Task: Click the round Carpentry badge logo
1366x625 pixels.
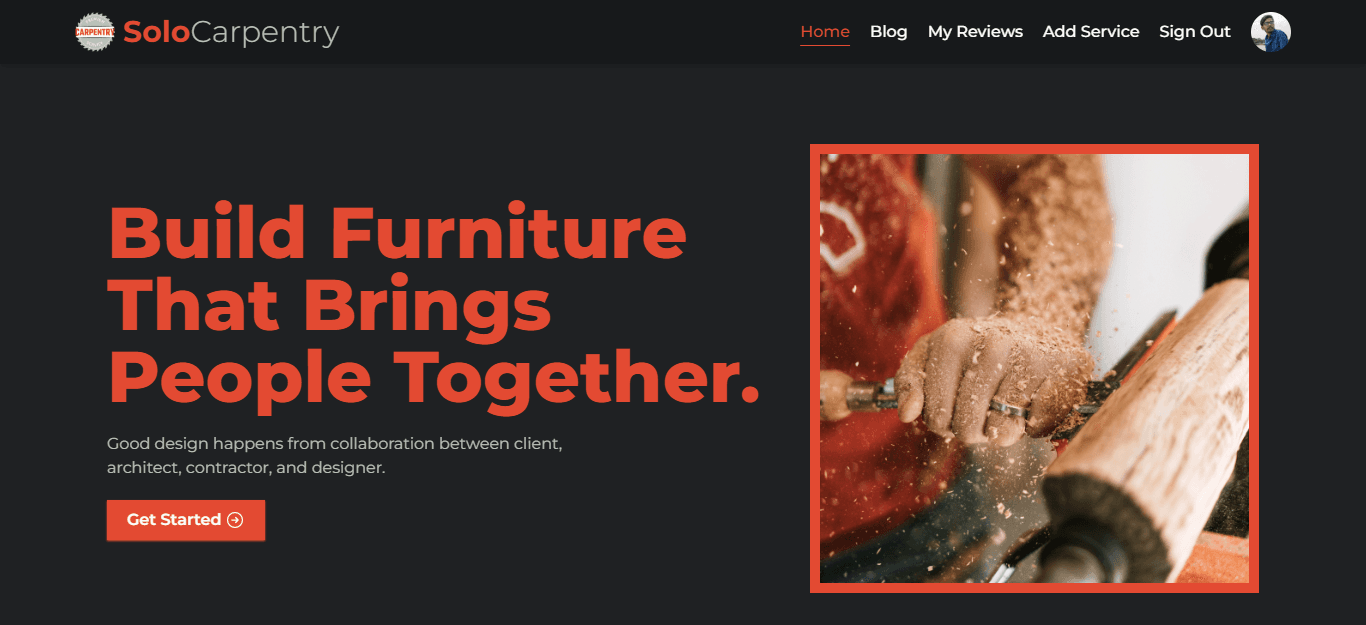Action: (95, 32)
